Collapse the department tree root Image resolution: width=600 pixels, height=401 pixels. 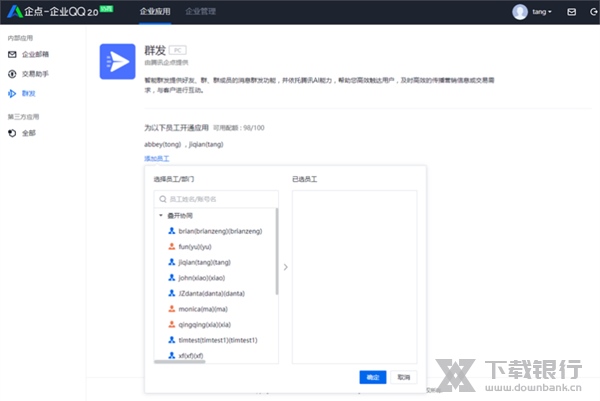click(161, 215)
